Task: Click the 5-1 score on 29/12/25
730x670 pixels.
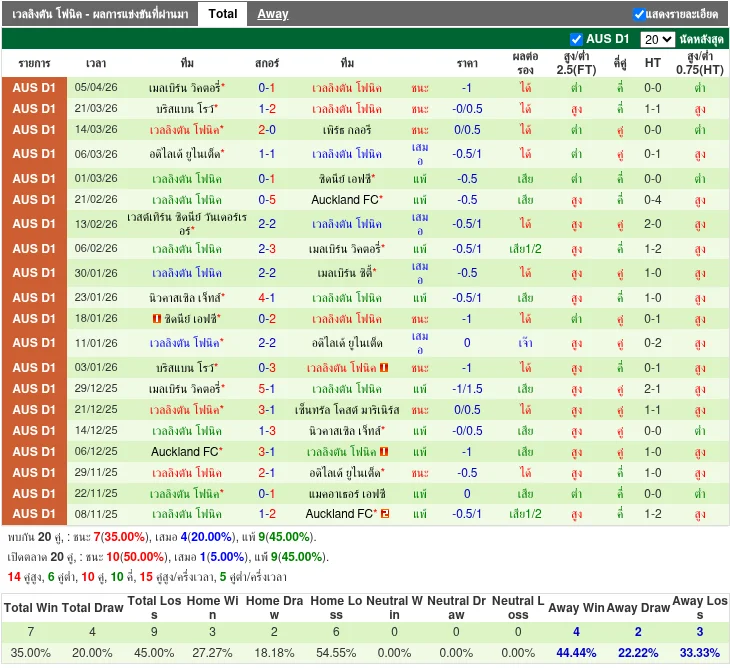Action: [x=267, y=389]
